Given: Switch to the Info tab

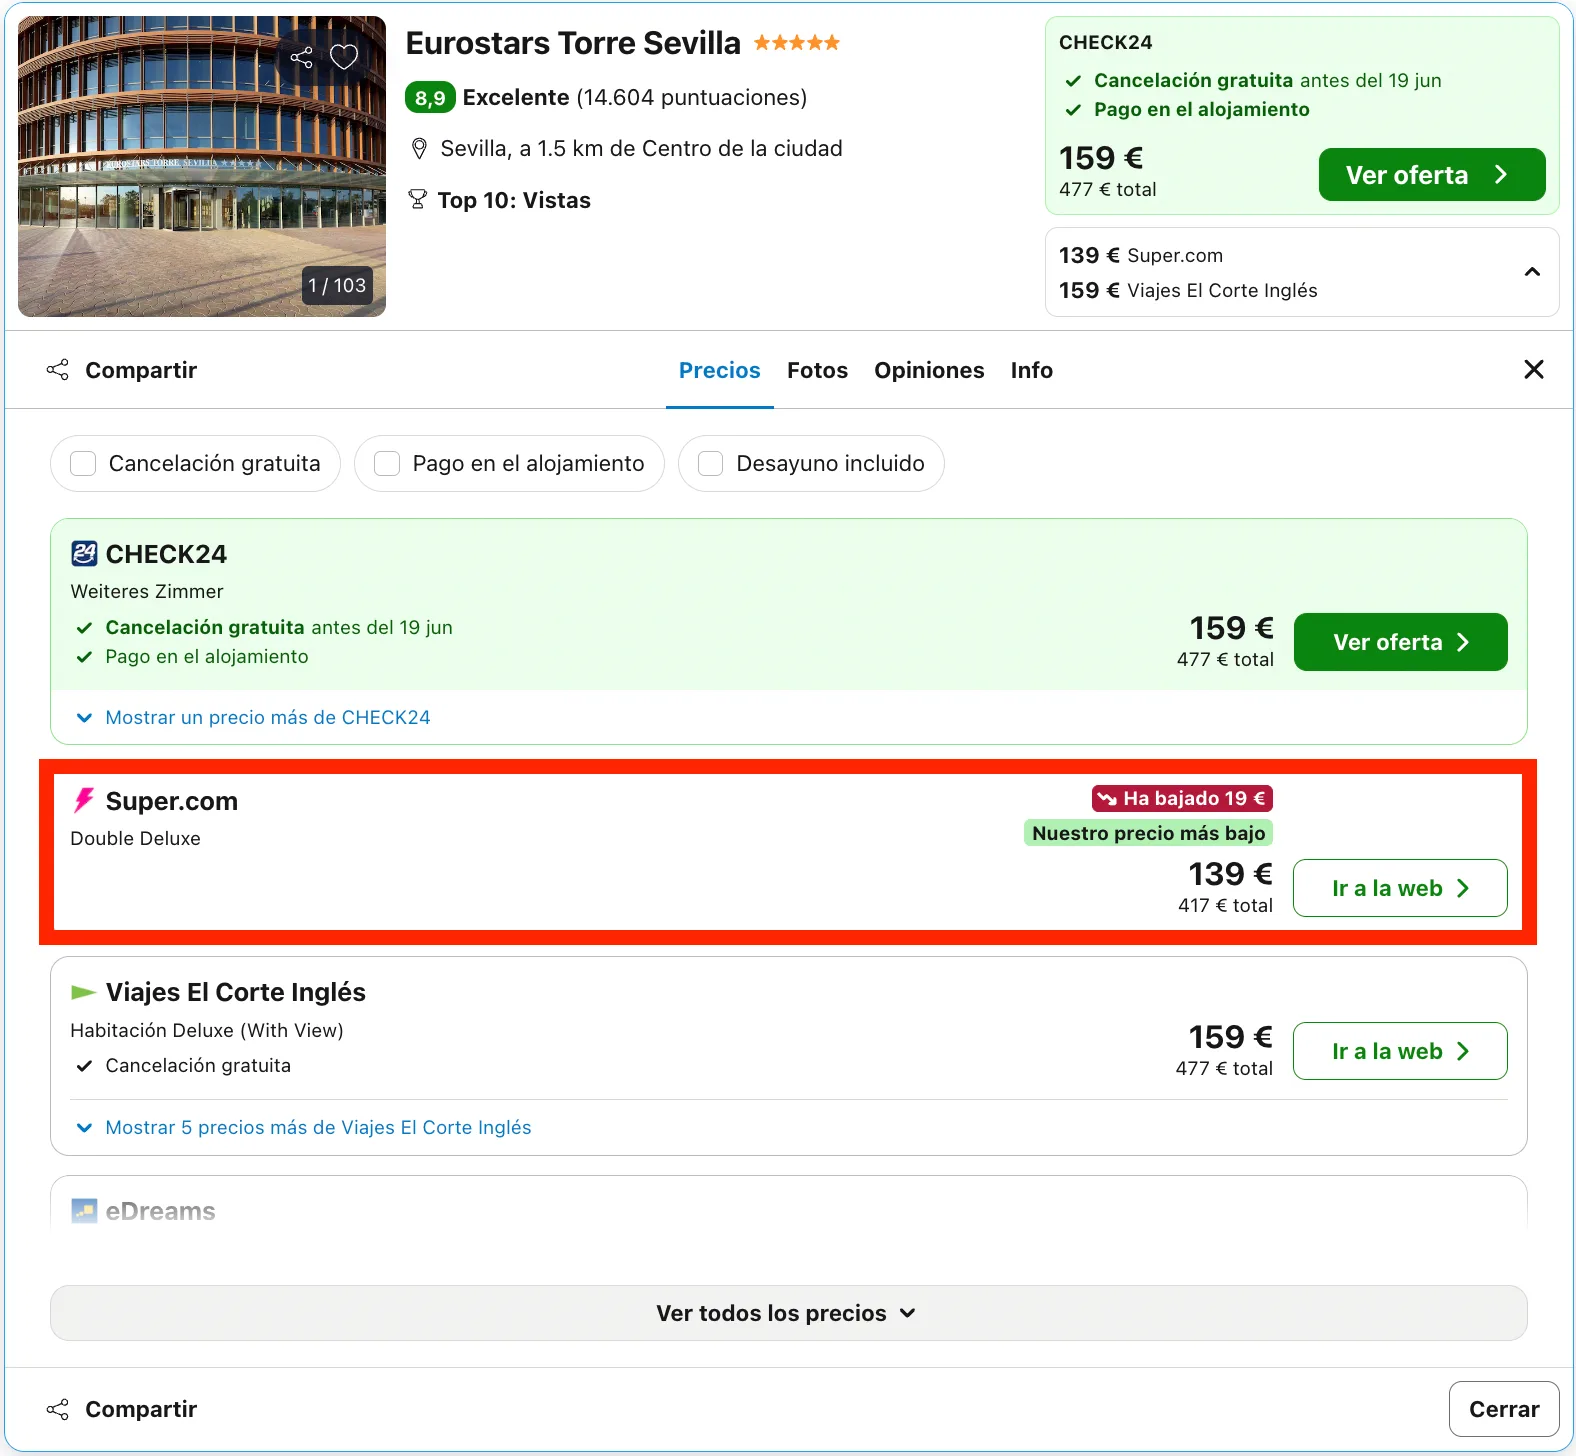Looking at the screenshot, I should [1031, 370].
